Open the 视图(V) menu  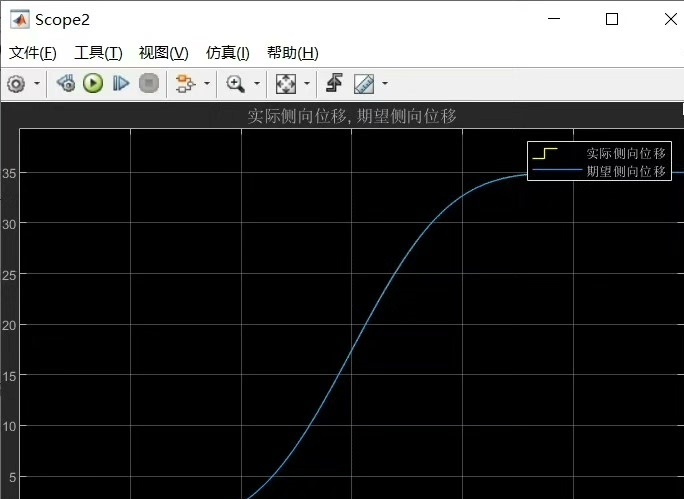pyautogui.click(x=164, y=53)
